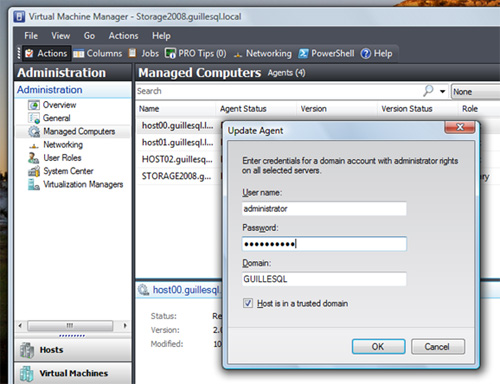Click the Columns toolbar icon

[79, 53]
